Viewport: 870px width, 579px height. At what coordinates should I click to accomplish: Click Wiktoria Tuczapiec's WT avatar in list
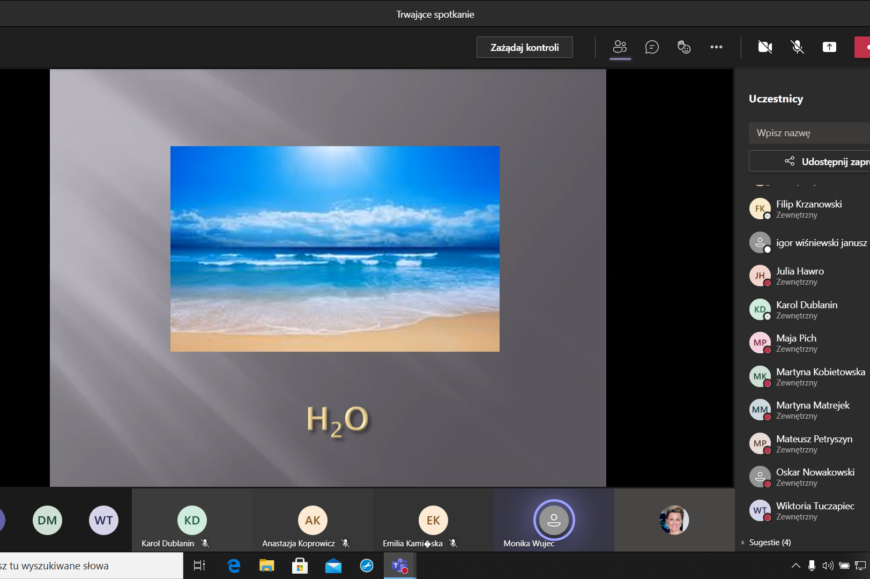(760, 510)
